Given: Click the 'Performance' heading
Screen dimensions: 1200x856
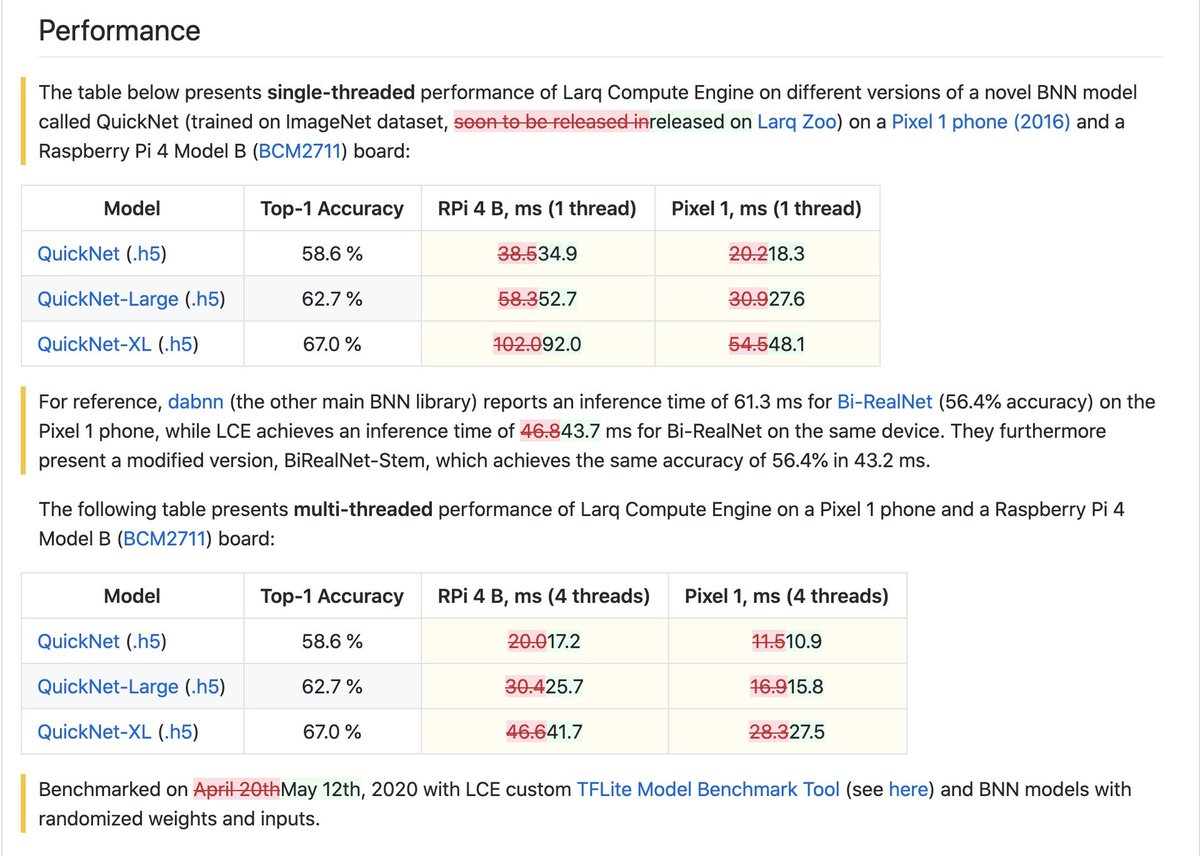Looking at the screenshot, I should click(x=119, y=30).
